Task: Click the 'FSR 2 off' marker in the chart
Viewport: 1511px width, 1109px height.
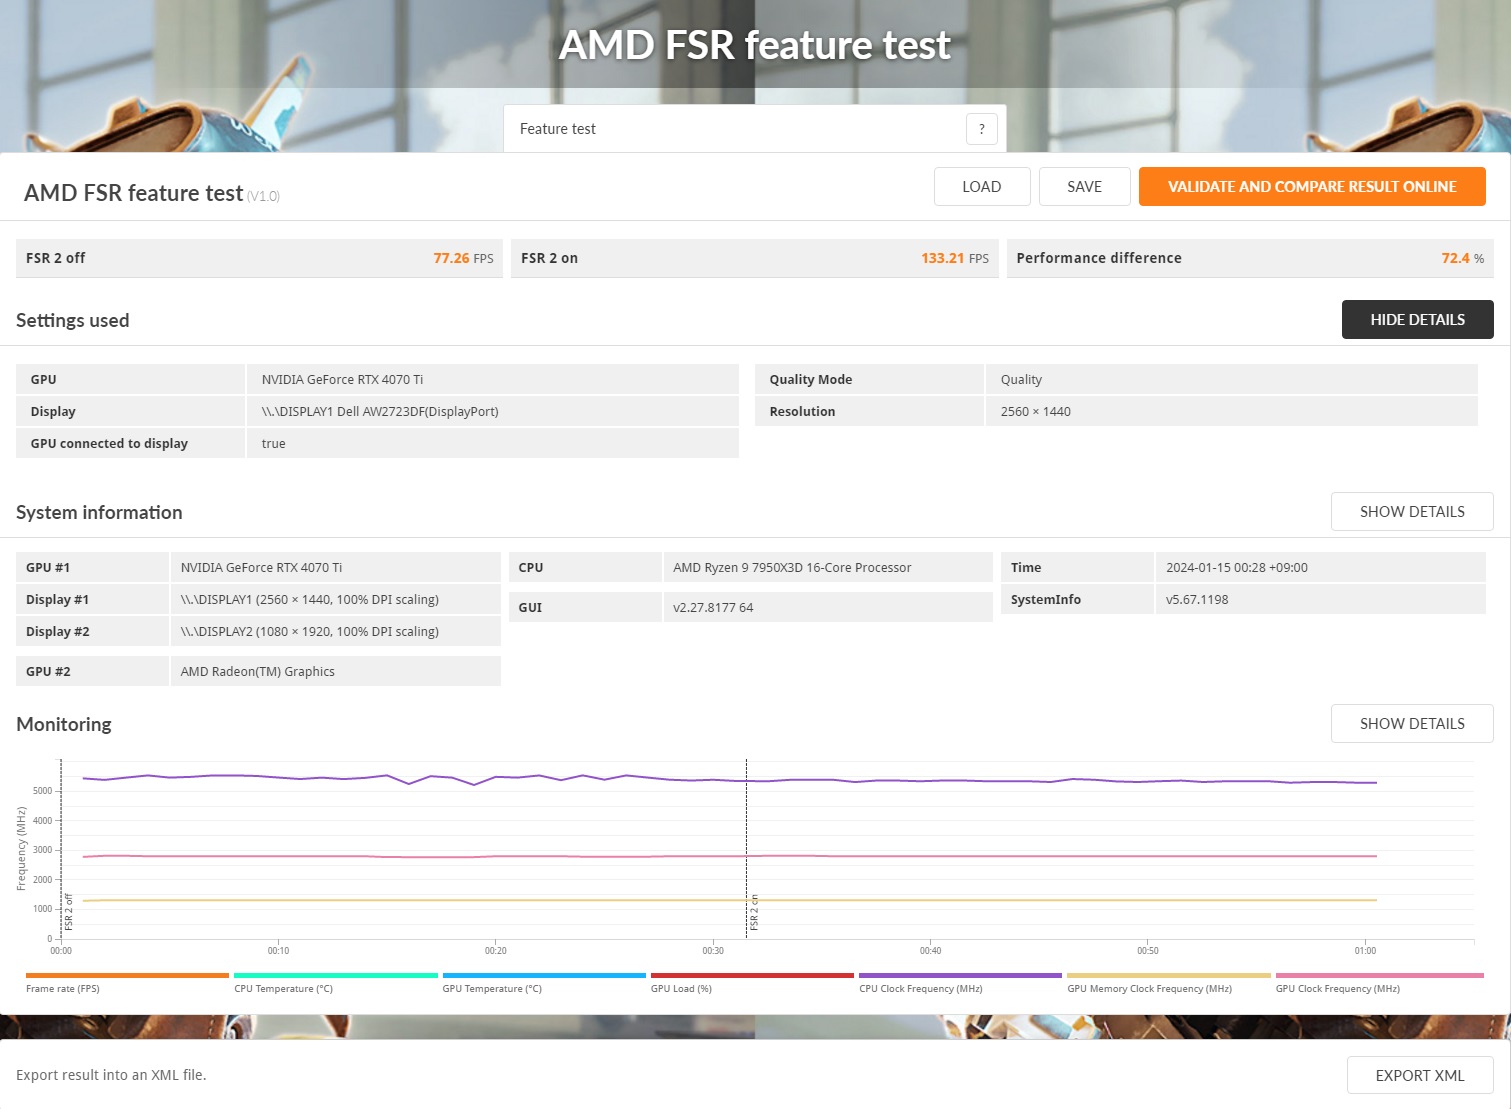Action: pos(69,912)
